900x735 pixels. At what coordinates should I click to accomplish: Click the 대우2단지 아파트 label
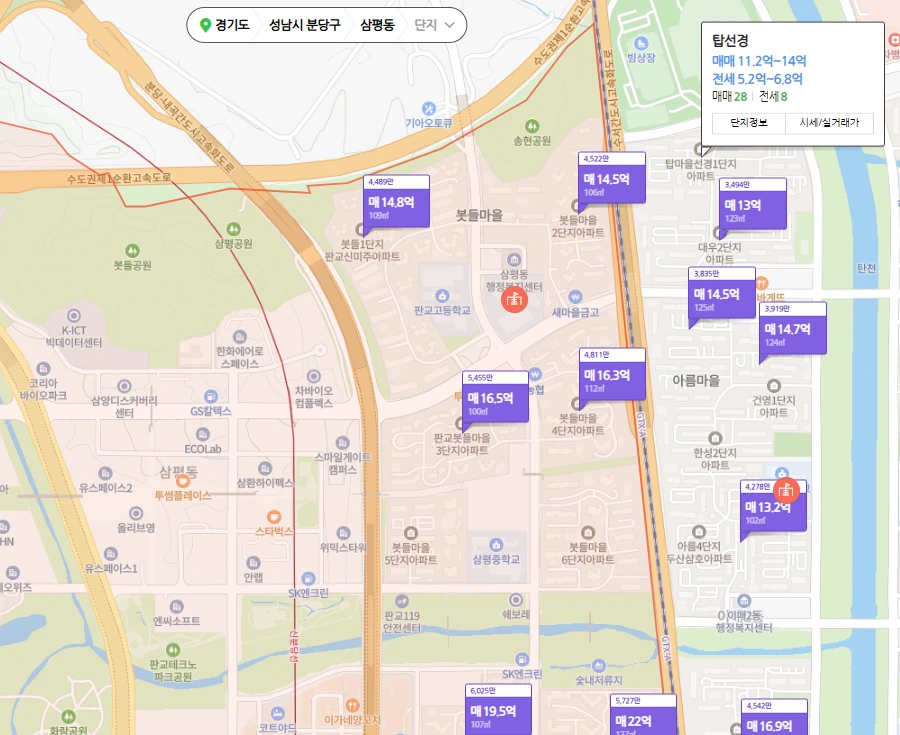point(720,254)
